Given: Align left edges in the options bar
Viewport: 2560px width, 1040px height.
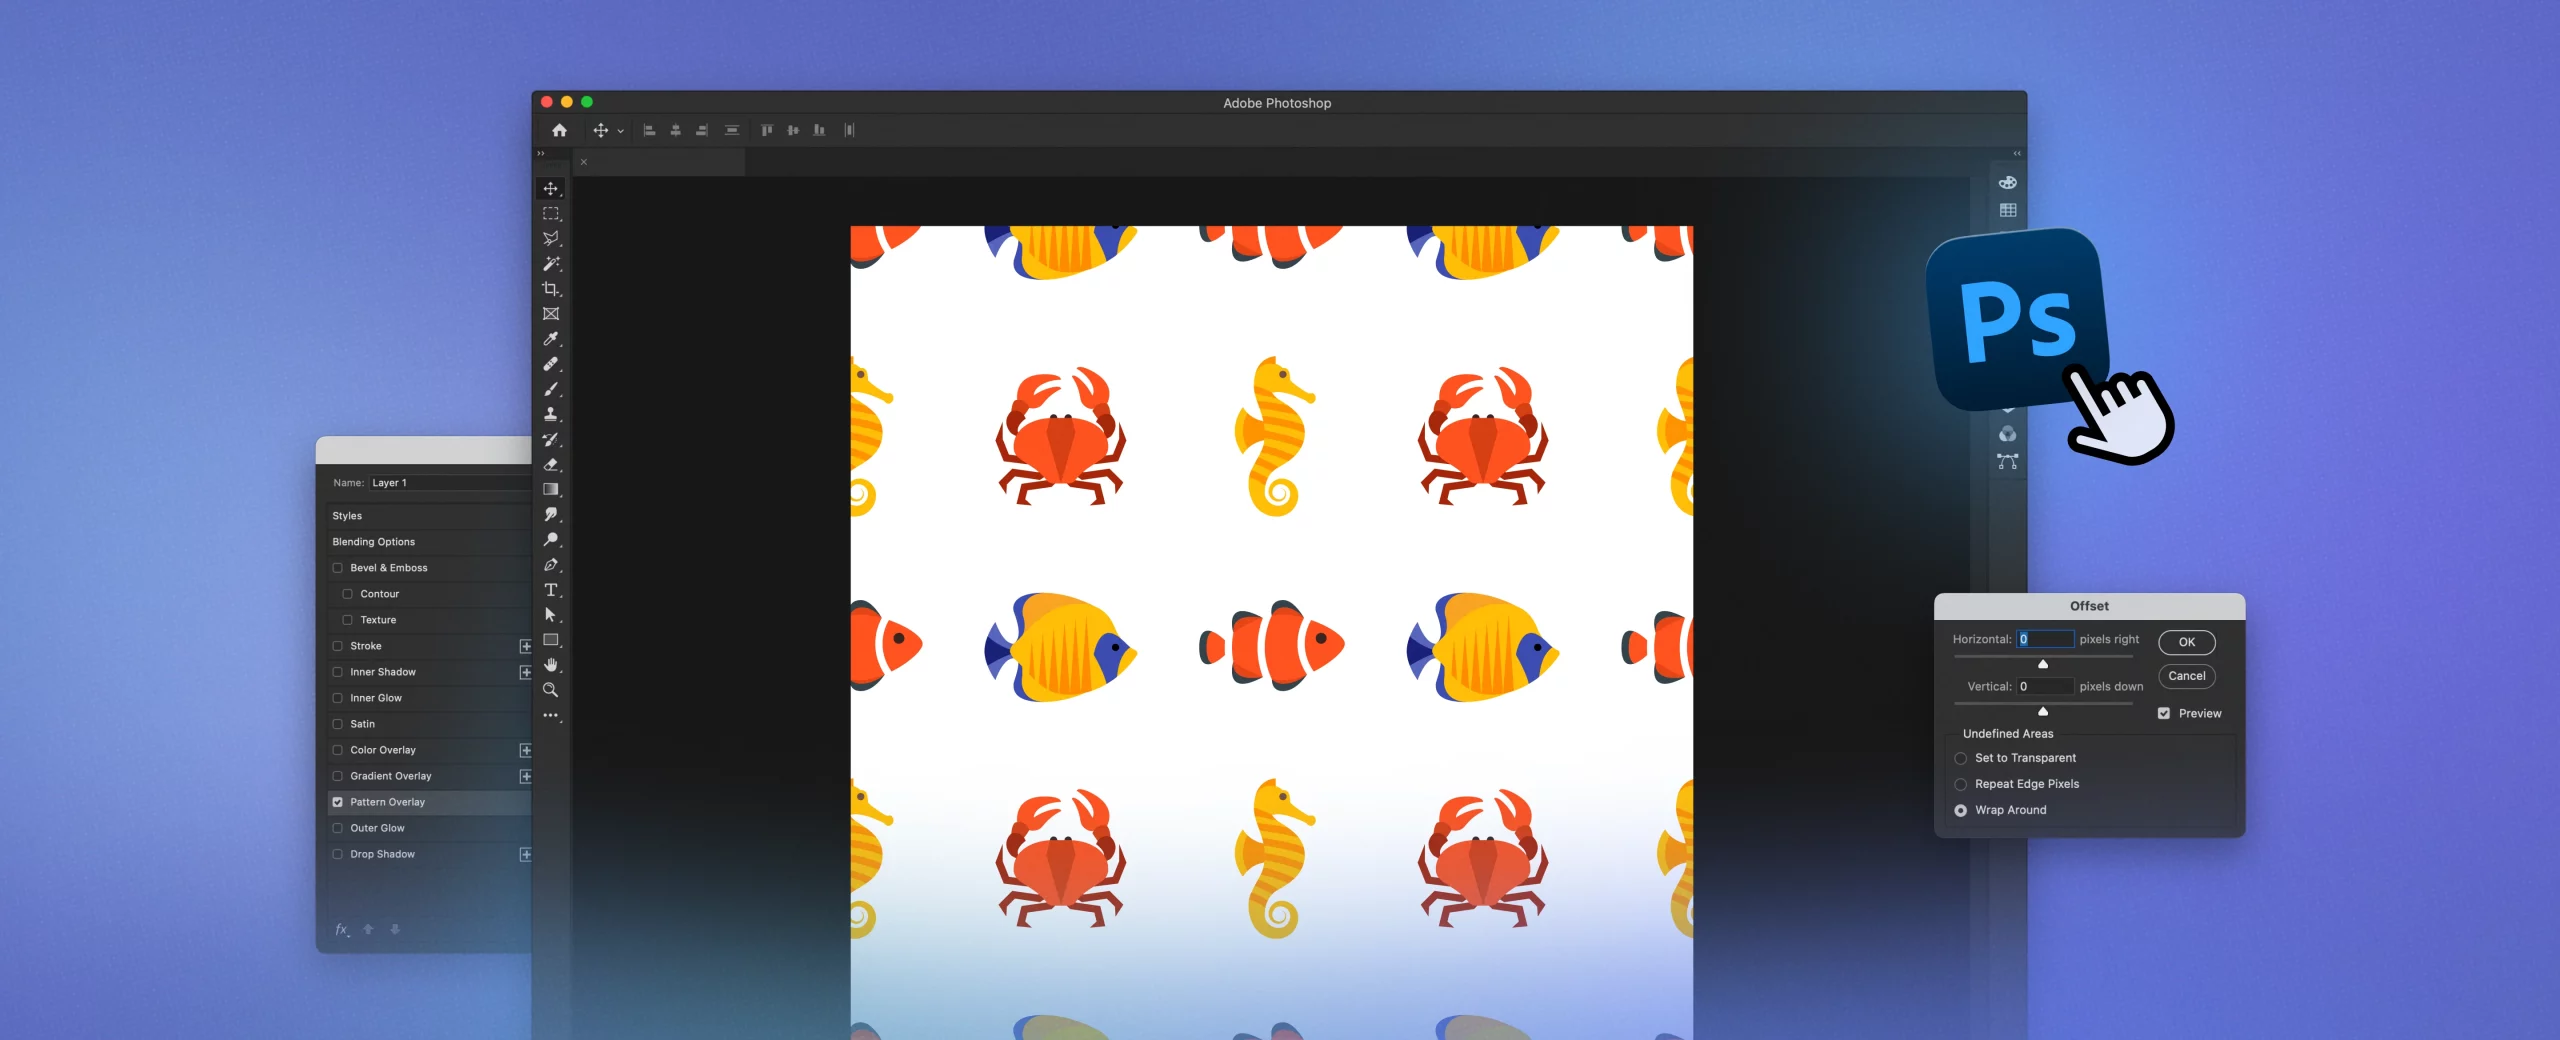Looking at the screenshot, I should tap(649, 130).
